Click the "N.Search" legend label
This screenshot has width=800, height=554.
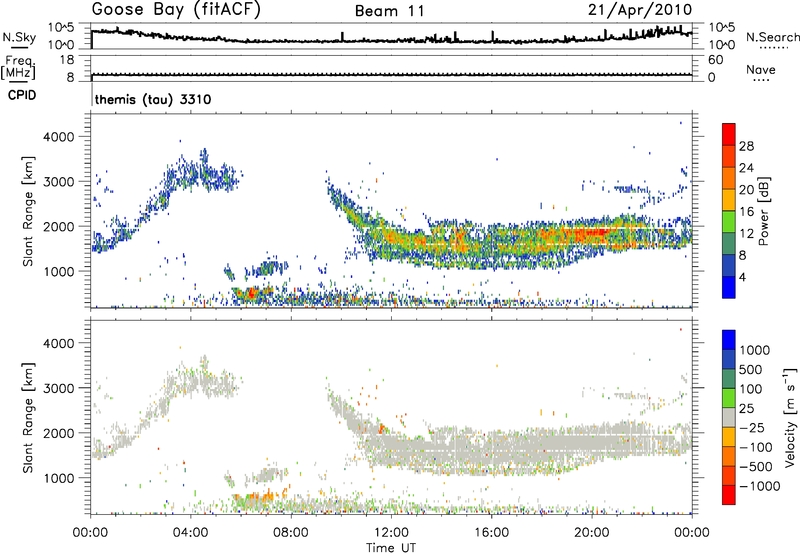(772, 37)
